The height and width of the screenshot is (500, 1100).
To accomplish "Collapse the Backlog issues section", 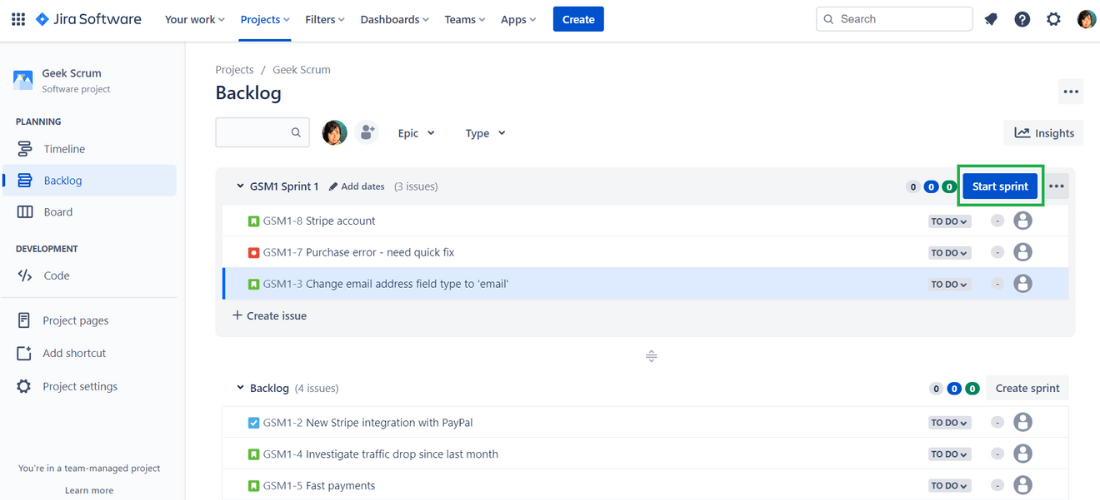I will [x=240, y=388].
